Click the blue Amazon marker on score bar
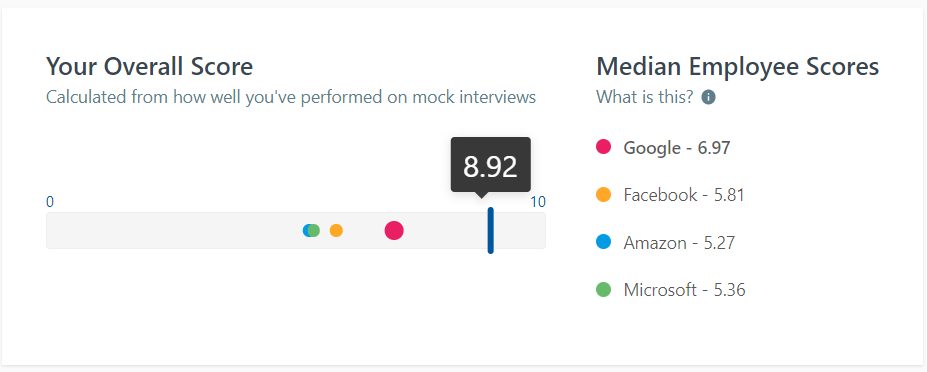This screenshot has width=927, height=372. point(306,230)
